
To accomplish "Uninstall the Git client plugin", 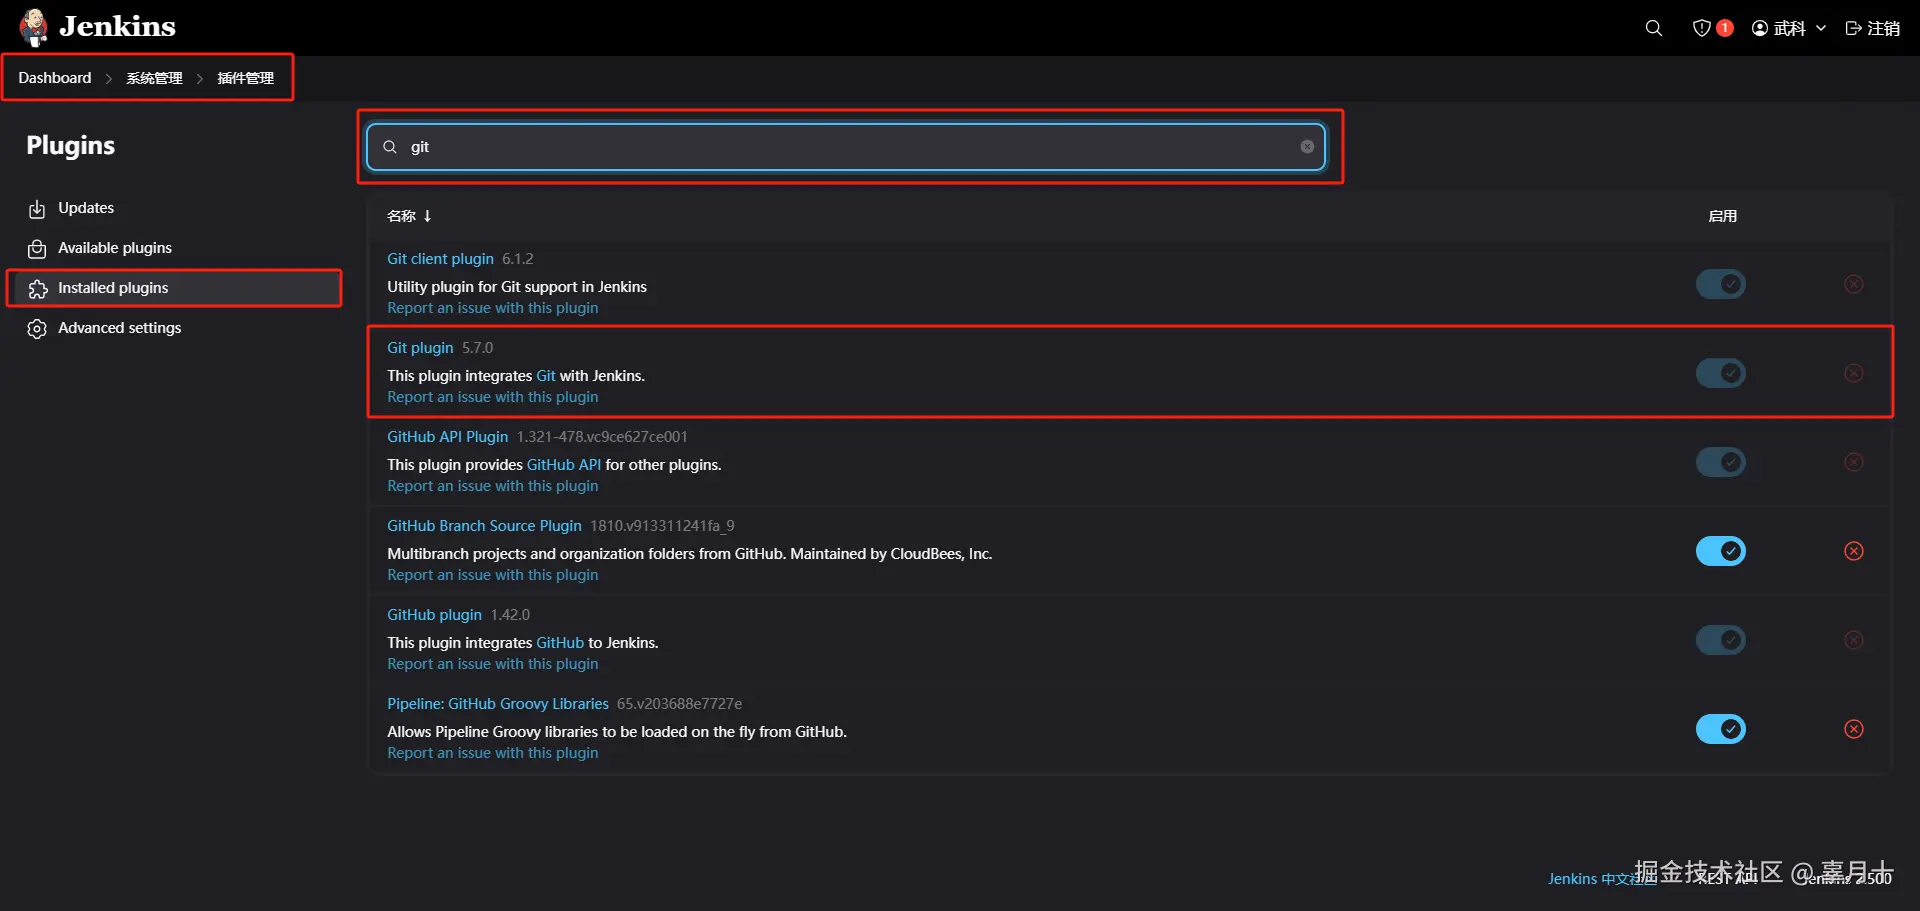I will 1854,284.
